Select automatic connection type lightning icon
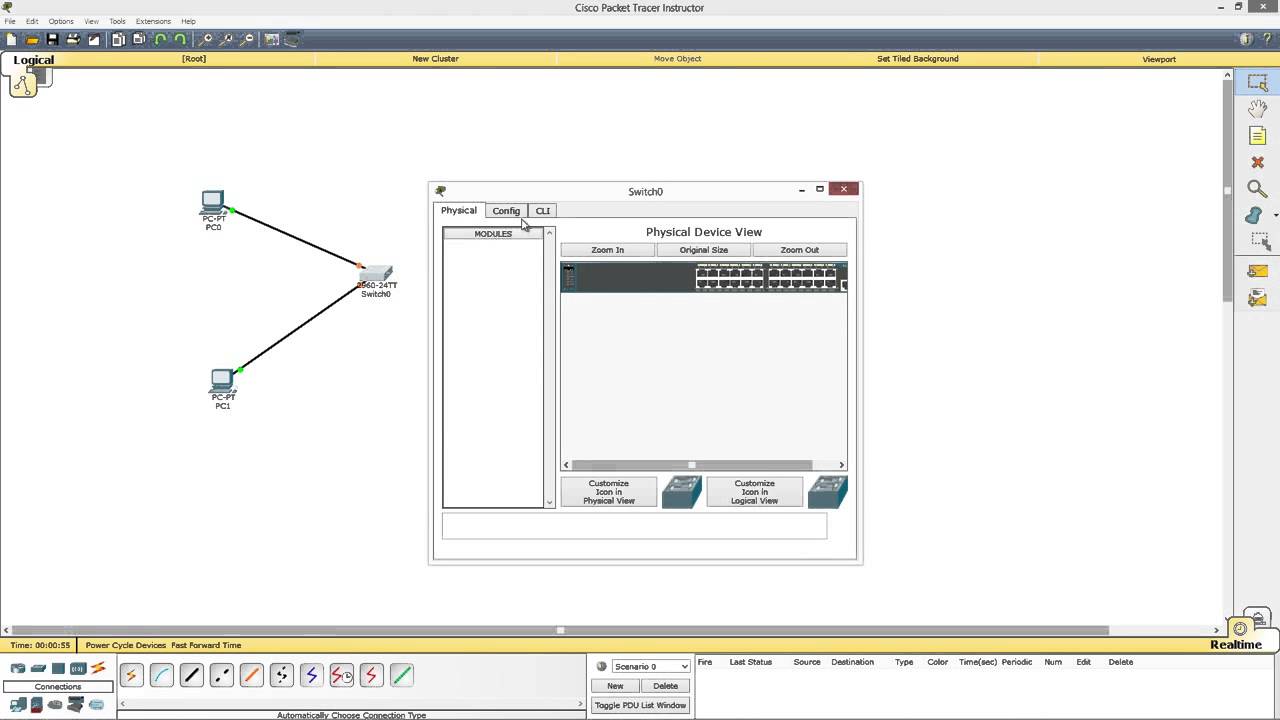This screenshot has height=720, width=1280. 131,676
